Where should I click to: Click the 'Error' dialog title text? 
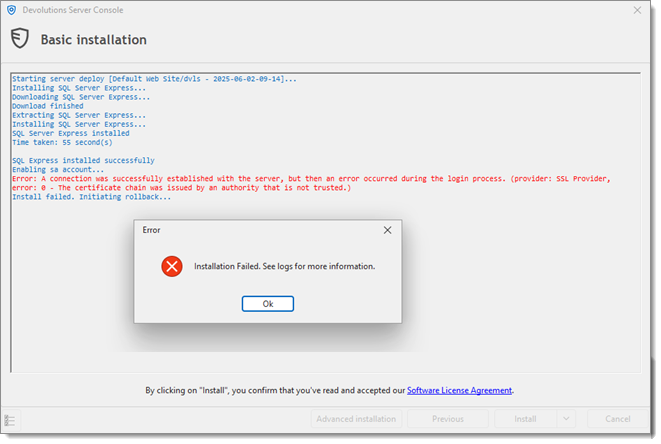click(x=151, y=230)
